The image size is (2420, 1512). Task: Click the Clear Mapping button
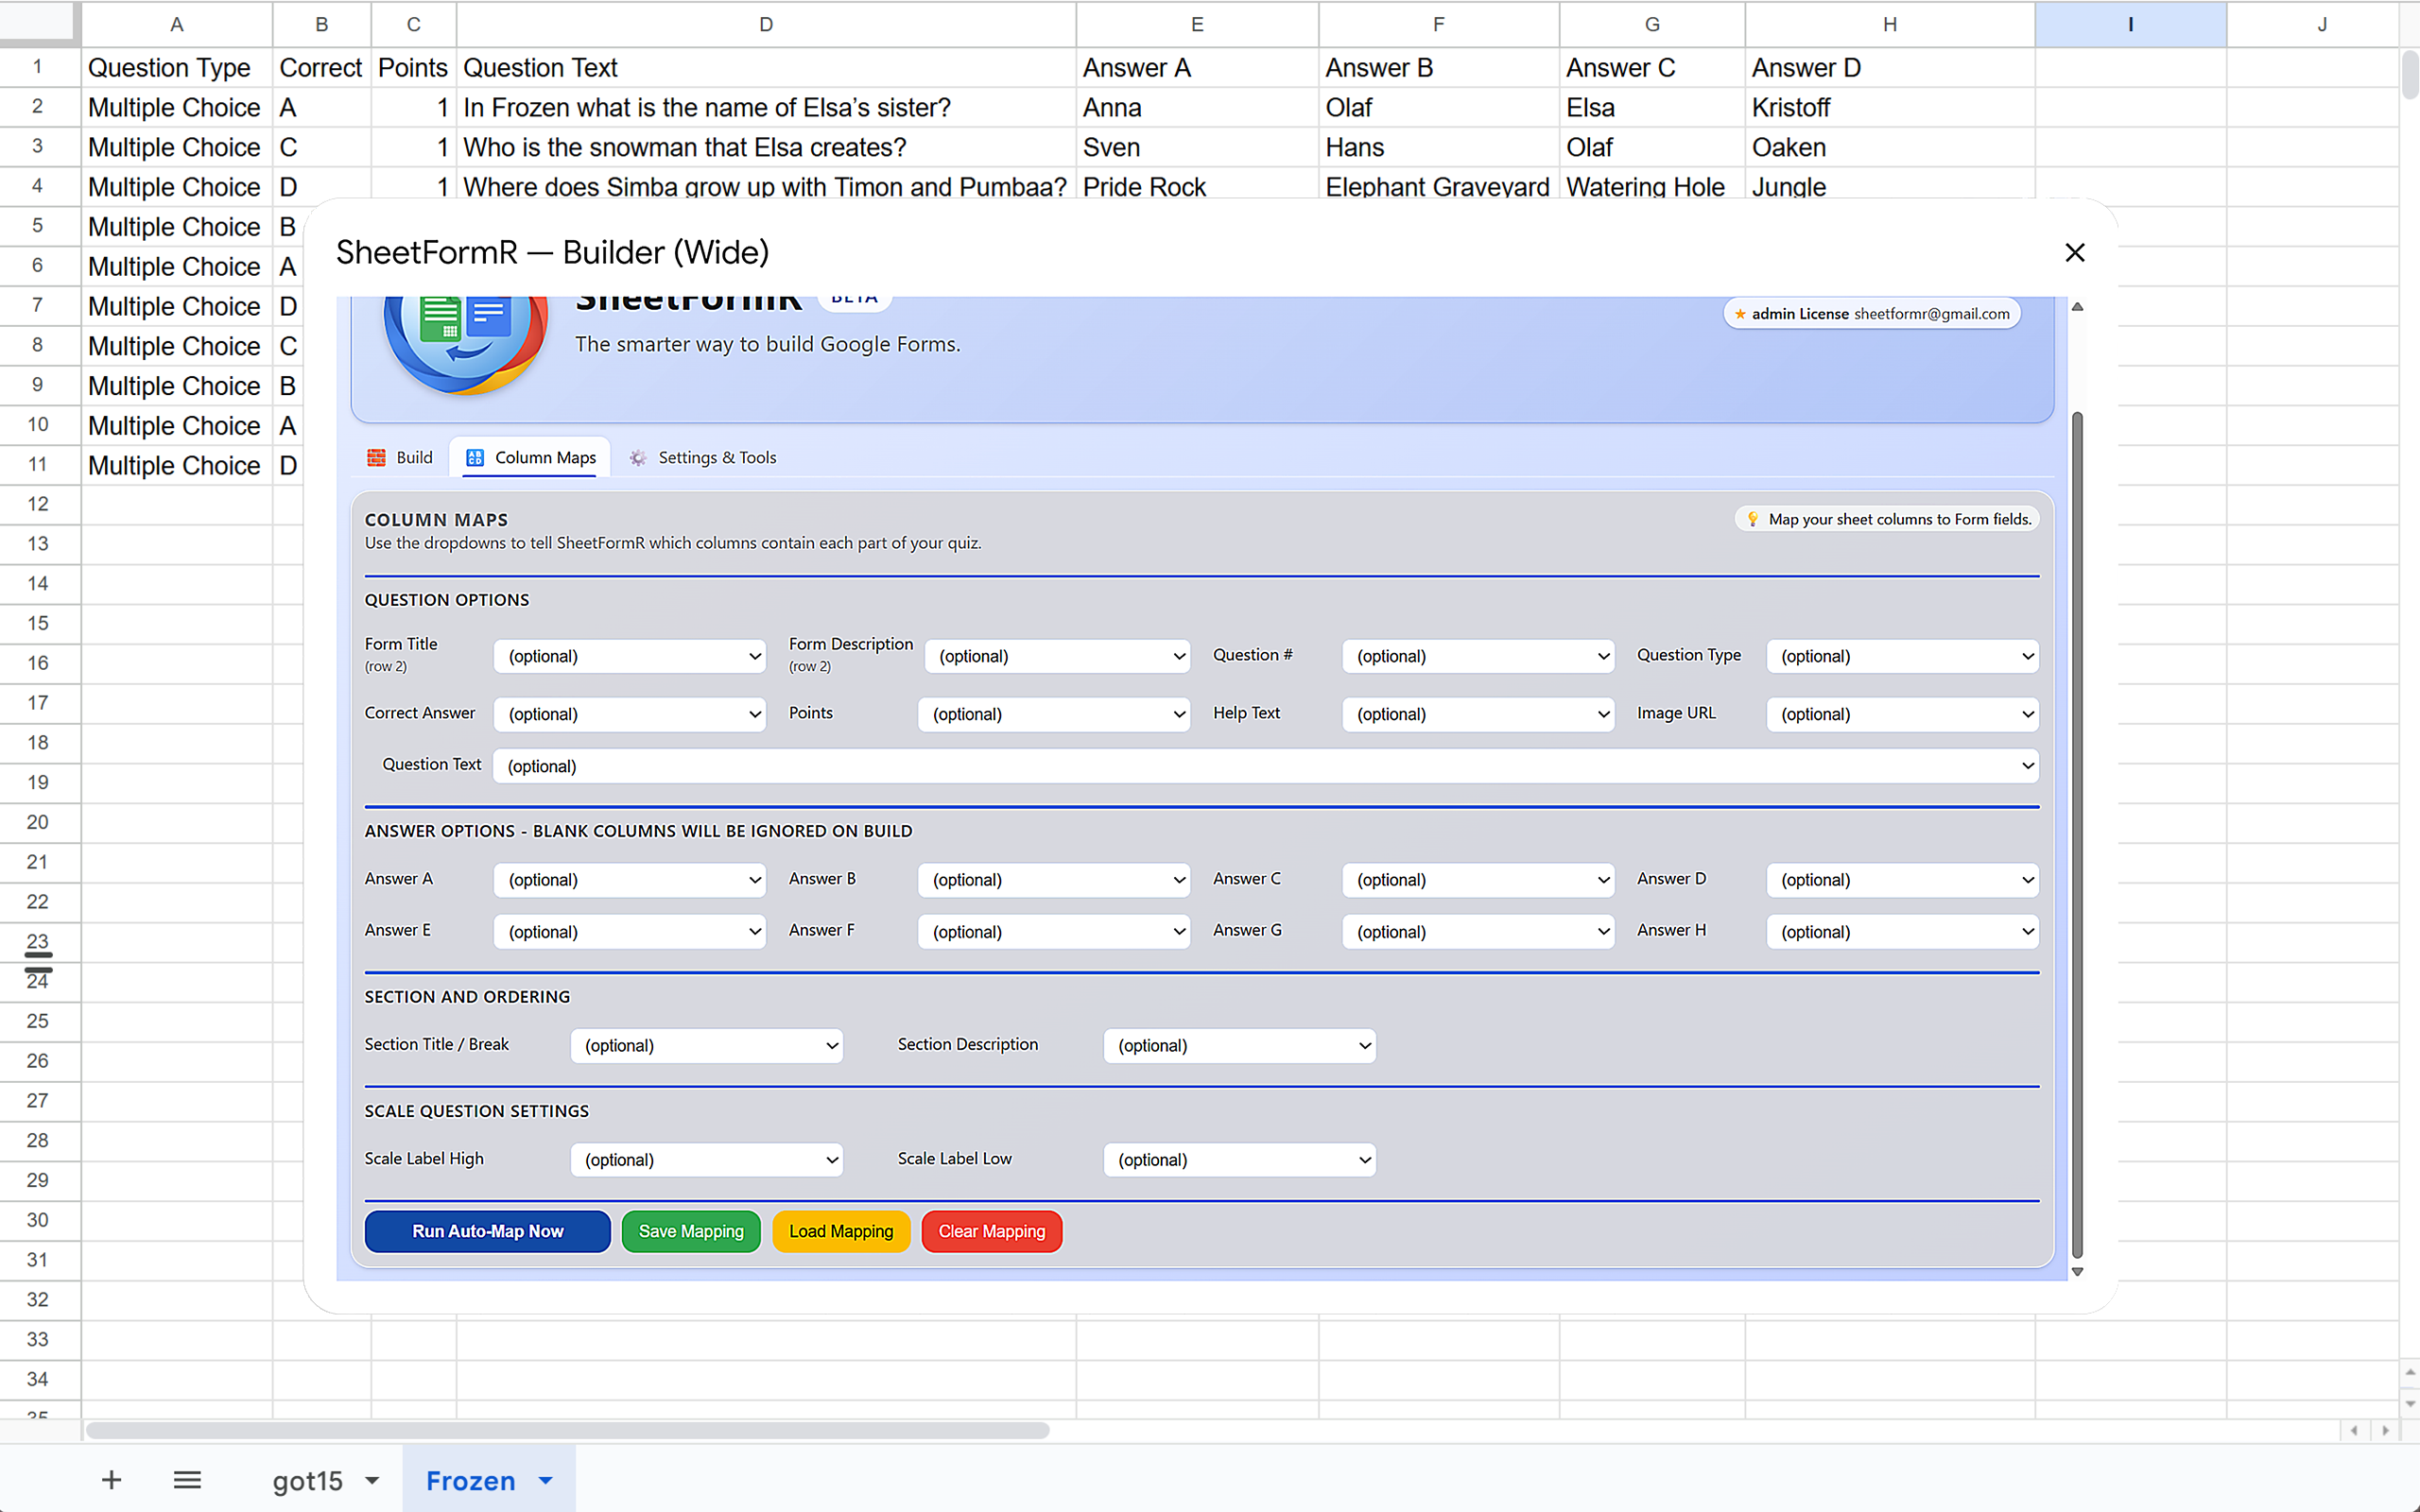(x=991, y=1231)
